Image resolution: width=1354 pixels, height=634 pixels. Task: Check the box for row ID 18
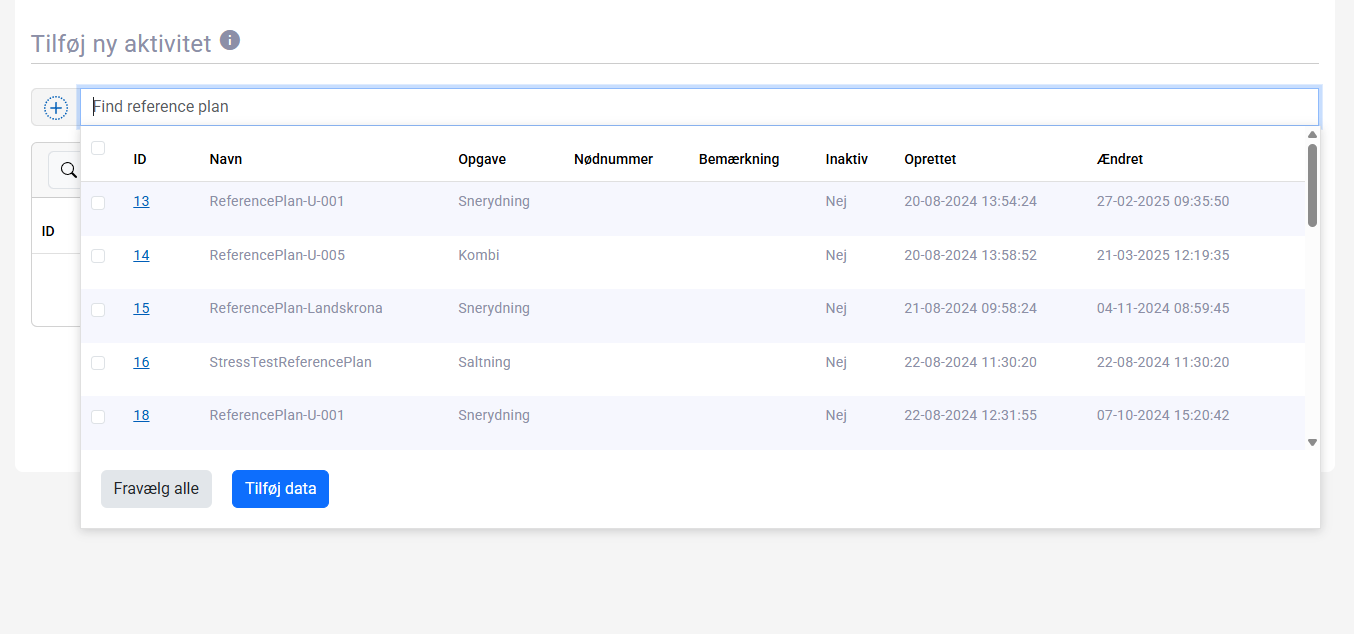coord(98,416)
